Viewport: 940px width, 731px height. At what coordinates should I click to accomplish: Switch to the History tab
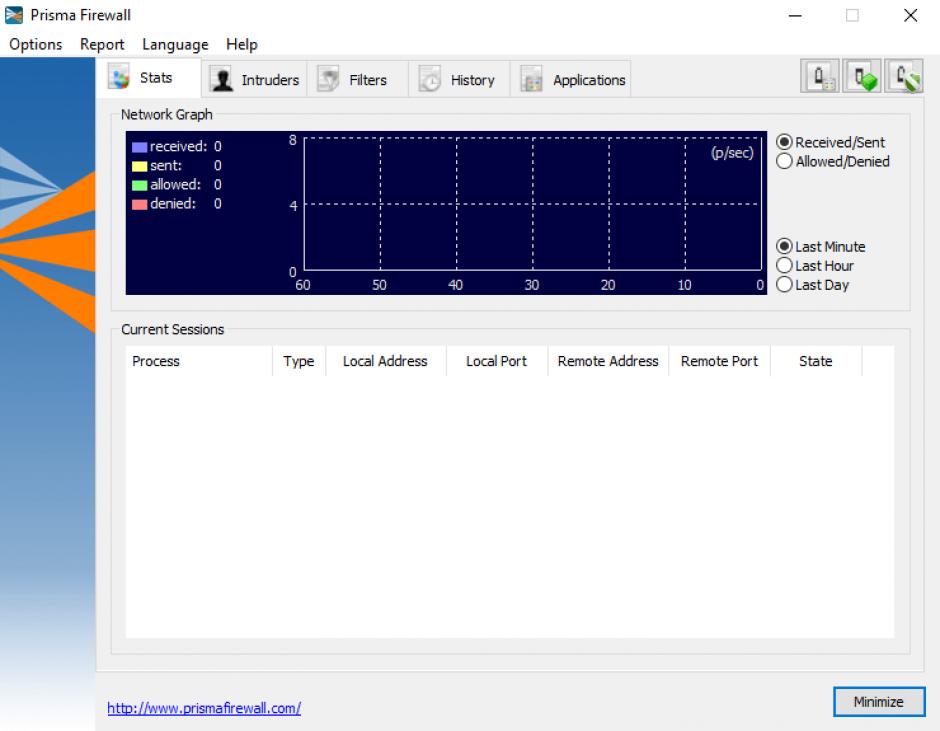pos(459,80)
